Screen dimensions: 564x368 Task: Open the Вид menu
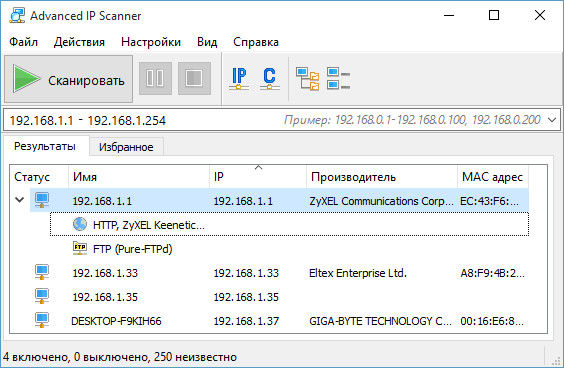[x=207, y=42]
